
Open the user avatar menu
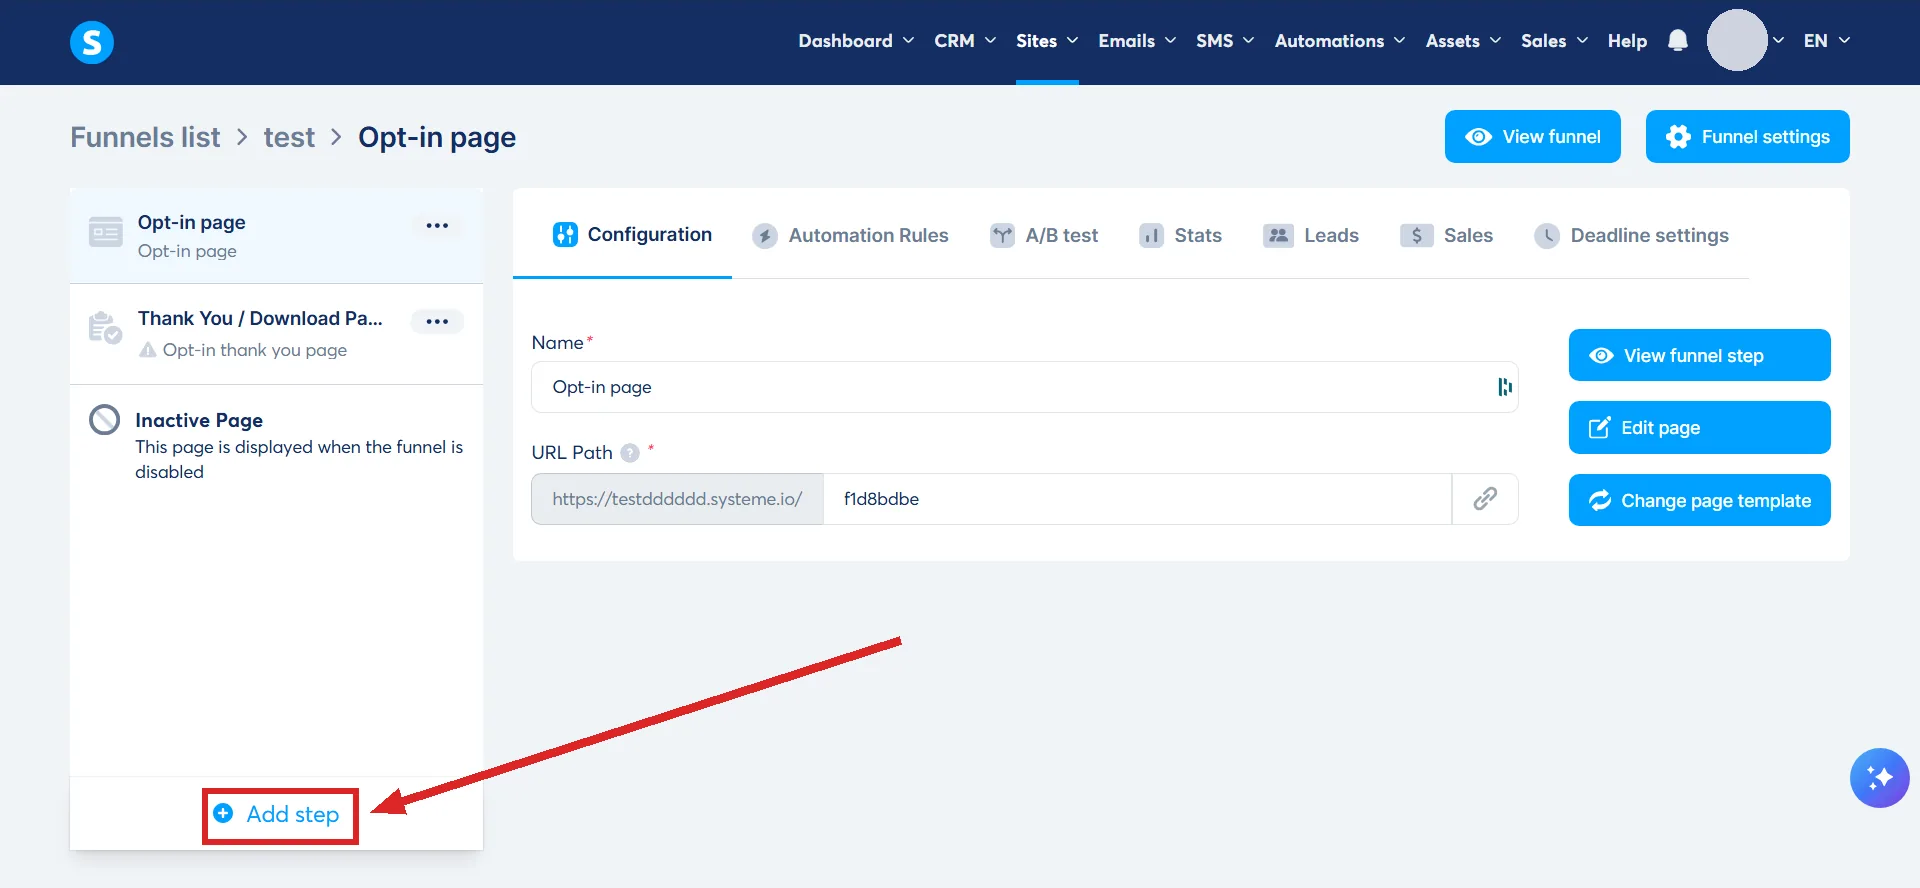coord(1737,40)
